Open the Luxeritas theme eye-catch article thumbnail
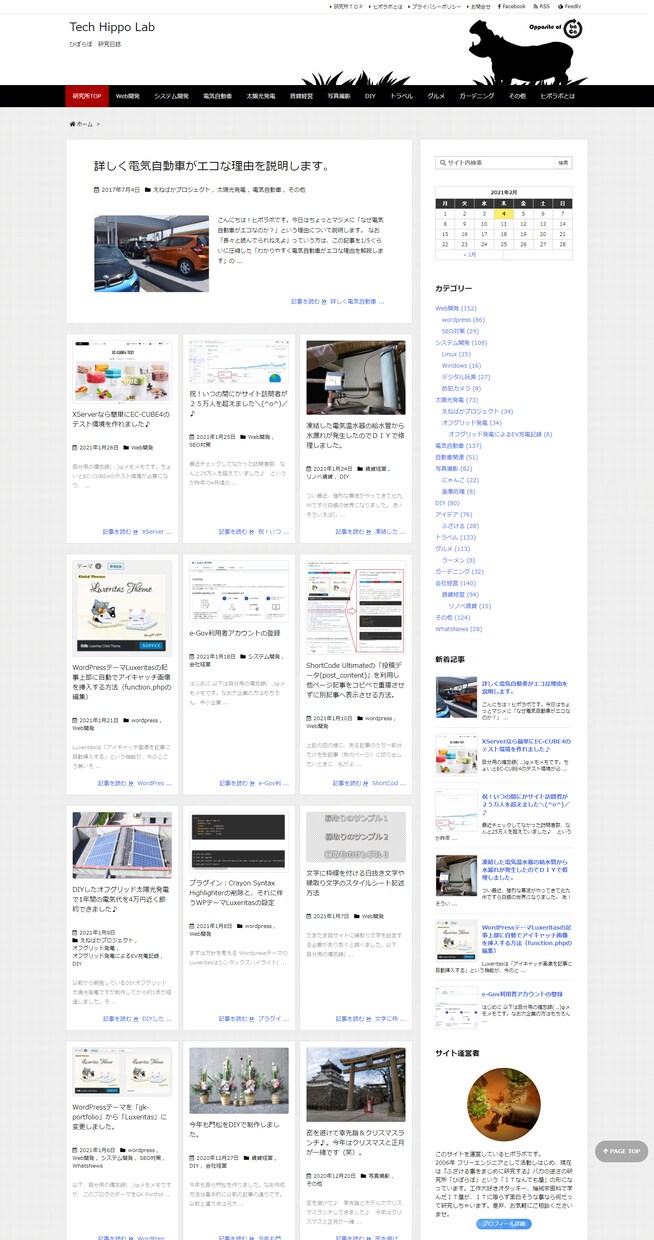 tap(122, 608)
